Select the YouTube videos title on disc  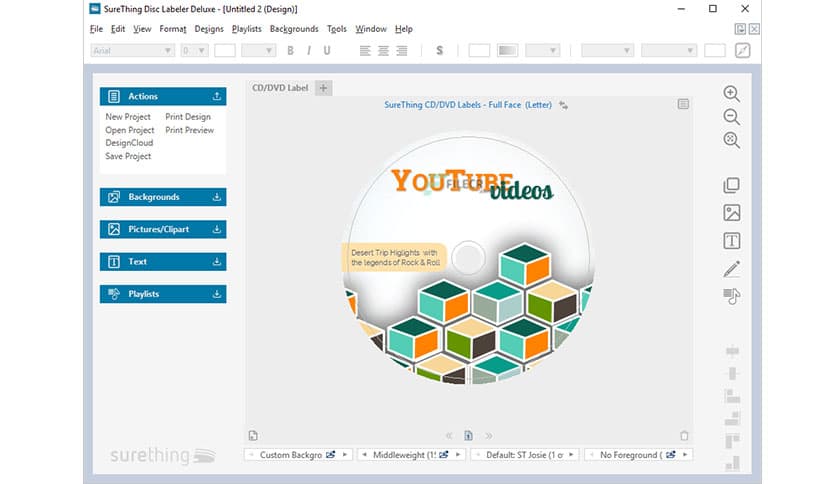pos(472,184)
